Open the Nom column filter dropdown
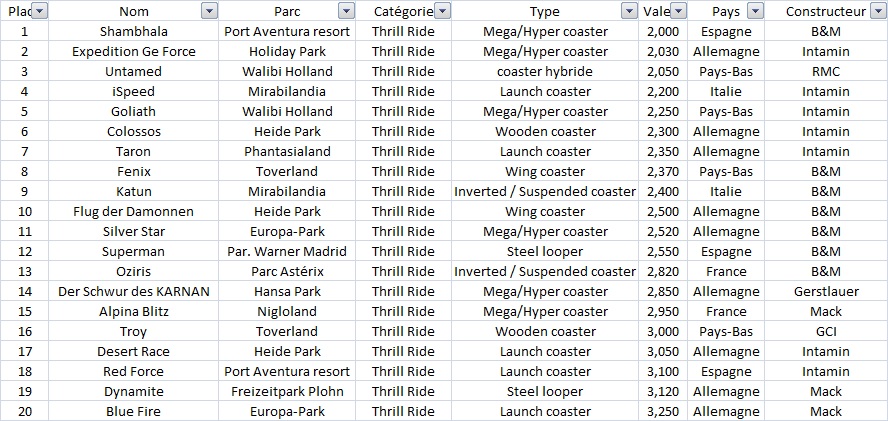Screen dimensions: 888x421 tap(210, 11)
